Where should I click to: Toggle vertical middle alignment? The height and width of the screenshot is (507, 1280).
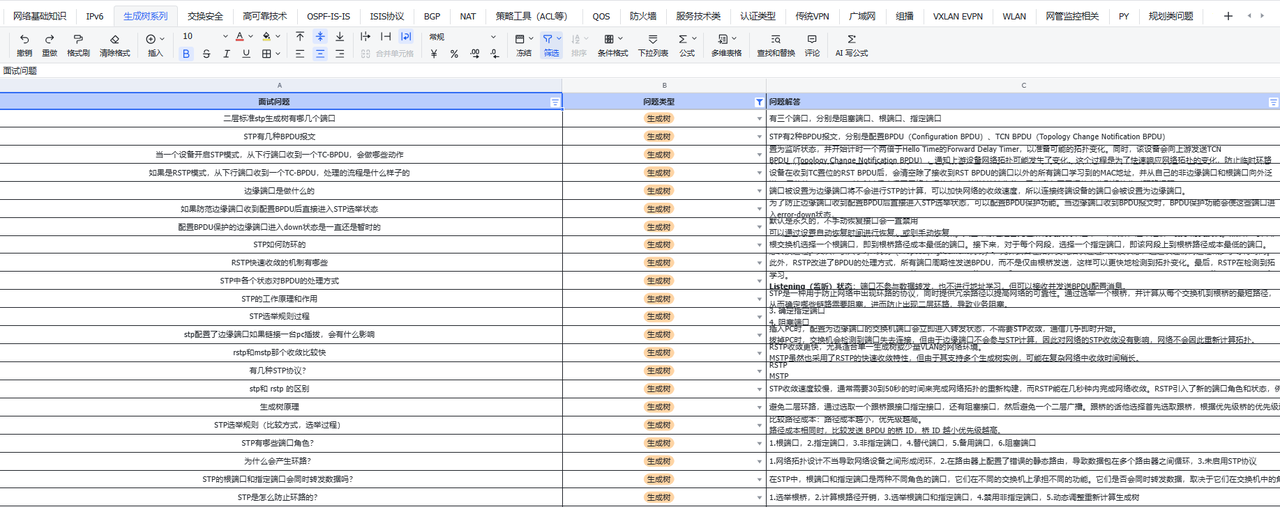(x=320, y=36)
